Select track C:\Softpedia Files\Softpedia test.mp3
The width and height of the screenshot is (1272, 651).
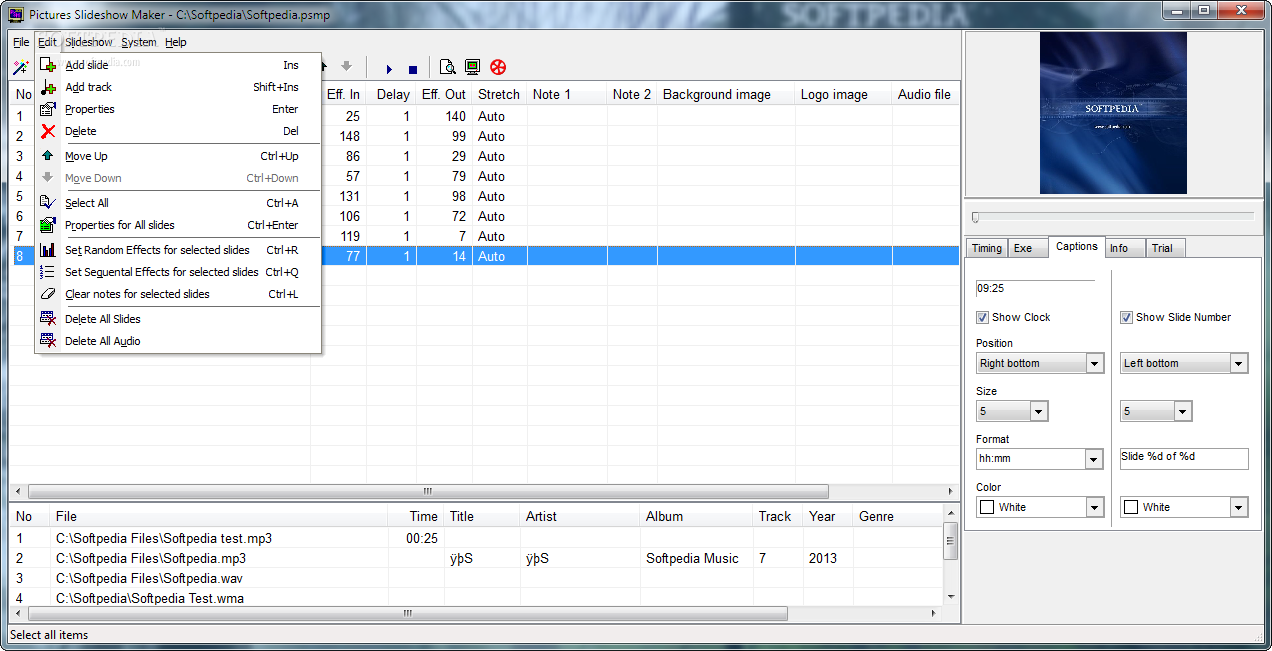click(164, 538)
